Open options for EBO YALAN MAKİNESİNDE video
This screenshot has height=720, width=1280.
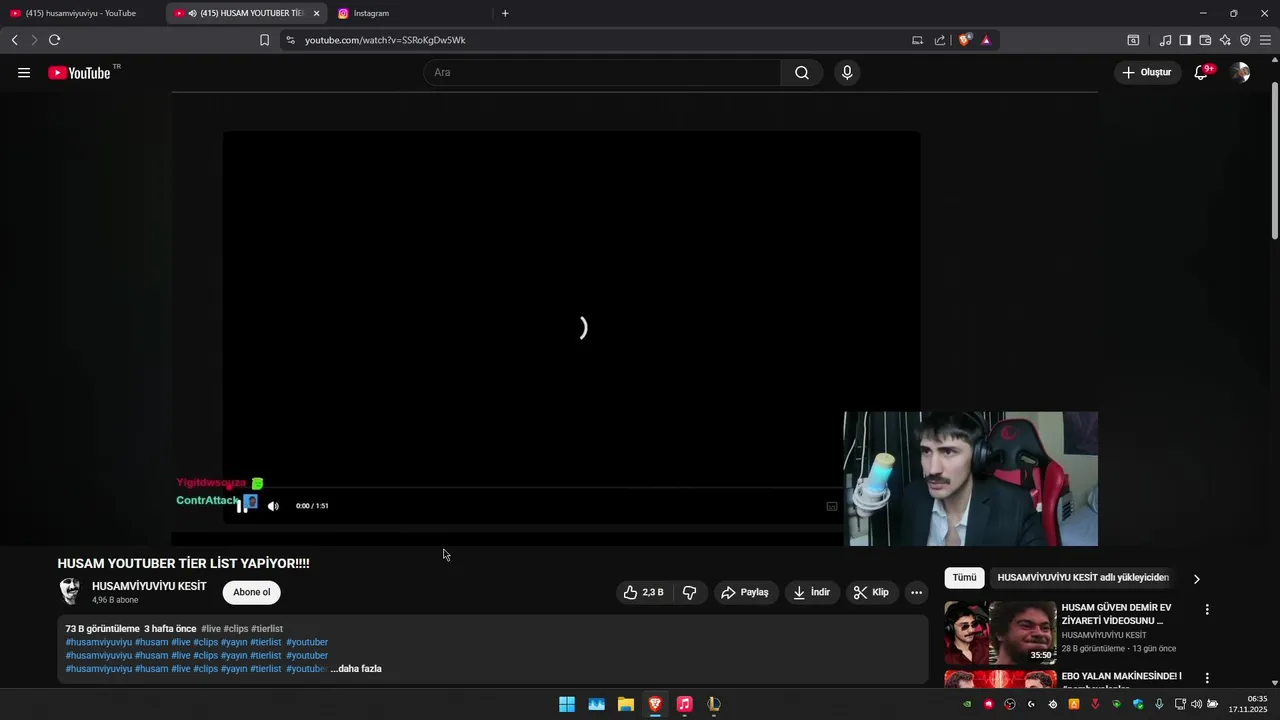coord(1207,677)
